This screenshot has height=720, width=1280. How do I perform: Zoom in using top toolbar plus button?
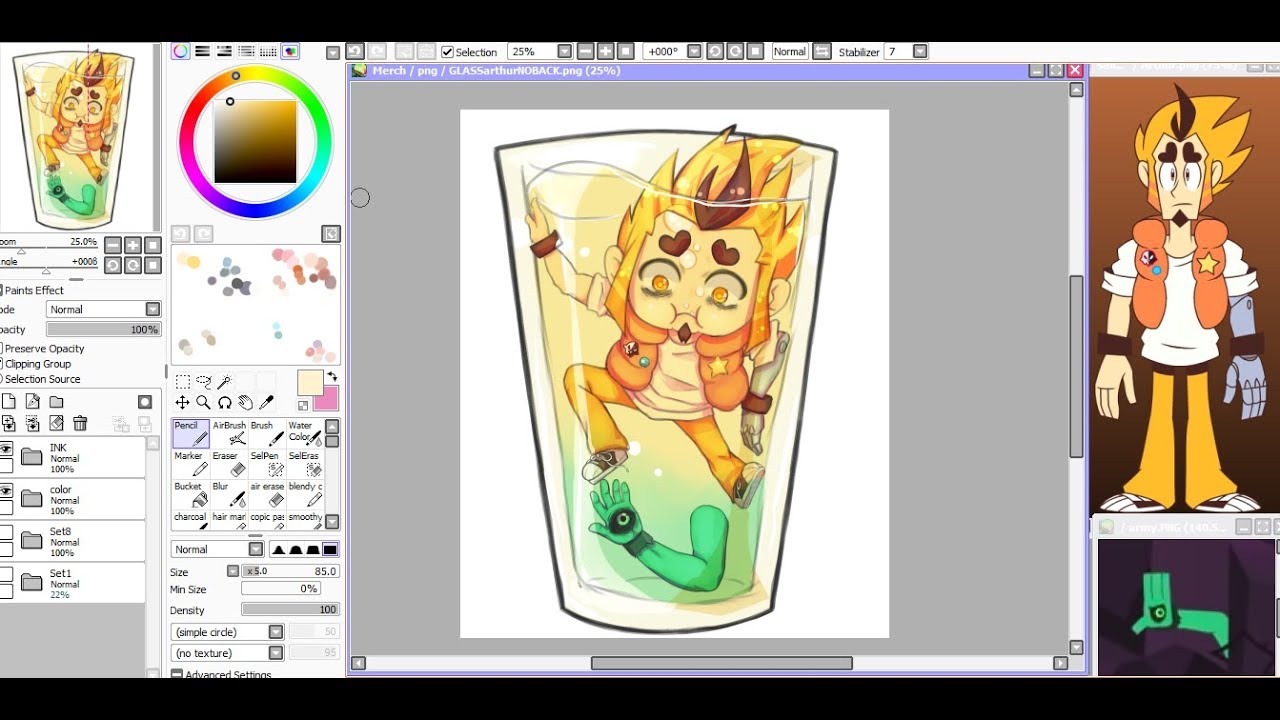click(x=605, y=51)
